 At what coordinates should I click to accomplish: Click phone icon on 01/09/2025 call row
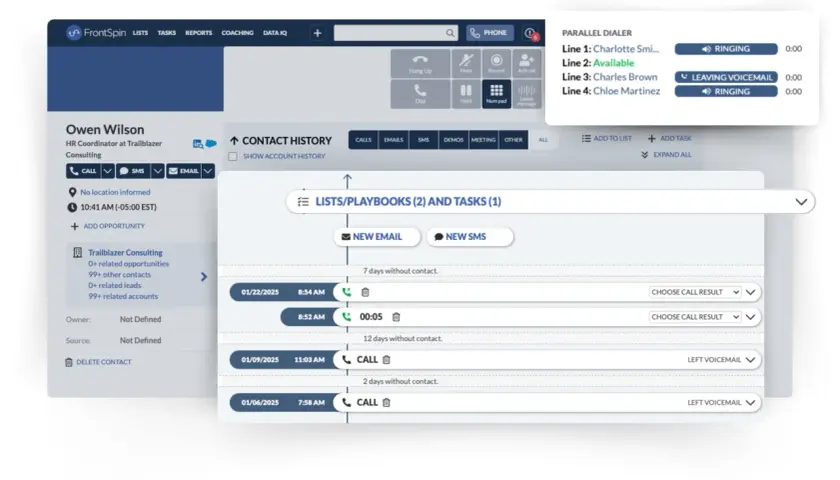[347, 359]
